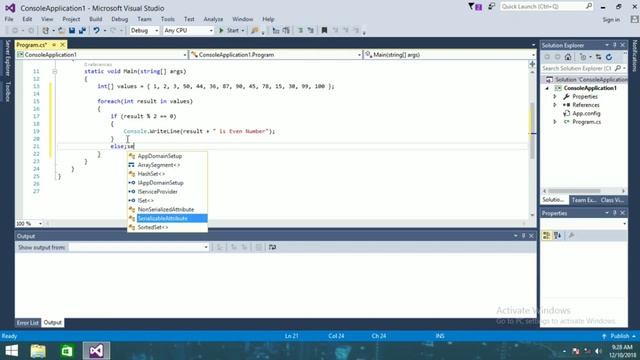Pin the Program.cs tab

pos(54,44)
